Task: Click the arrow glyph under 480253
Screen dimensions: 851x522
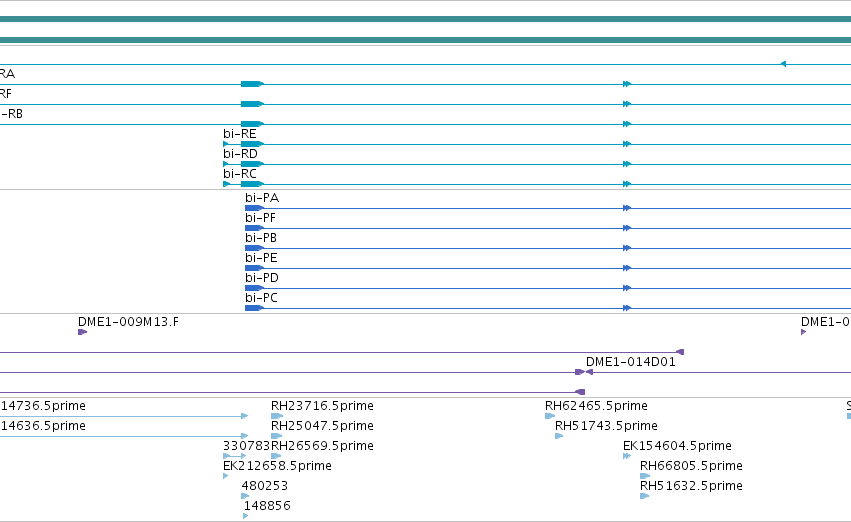Action: click(x=245, y=496)
